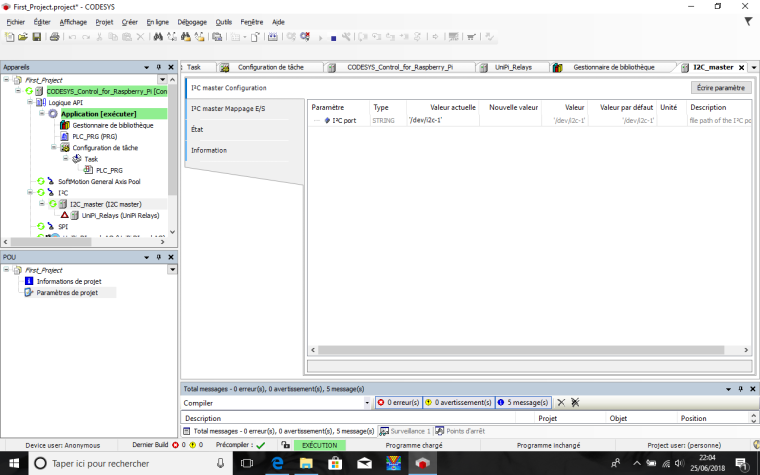Pin the POU panel
Image resolution: width=760 pixels, height=475 pixels.
tap(158, 257)
